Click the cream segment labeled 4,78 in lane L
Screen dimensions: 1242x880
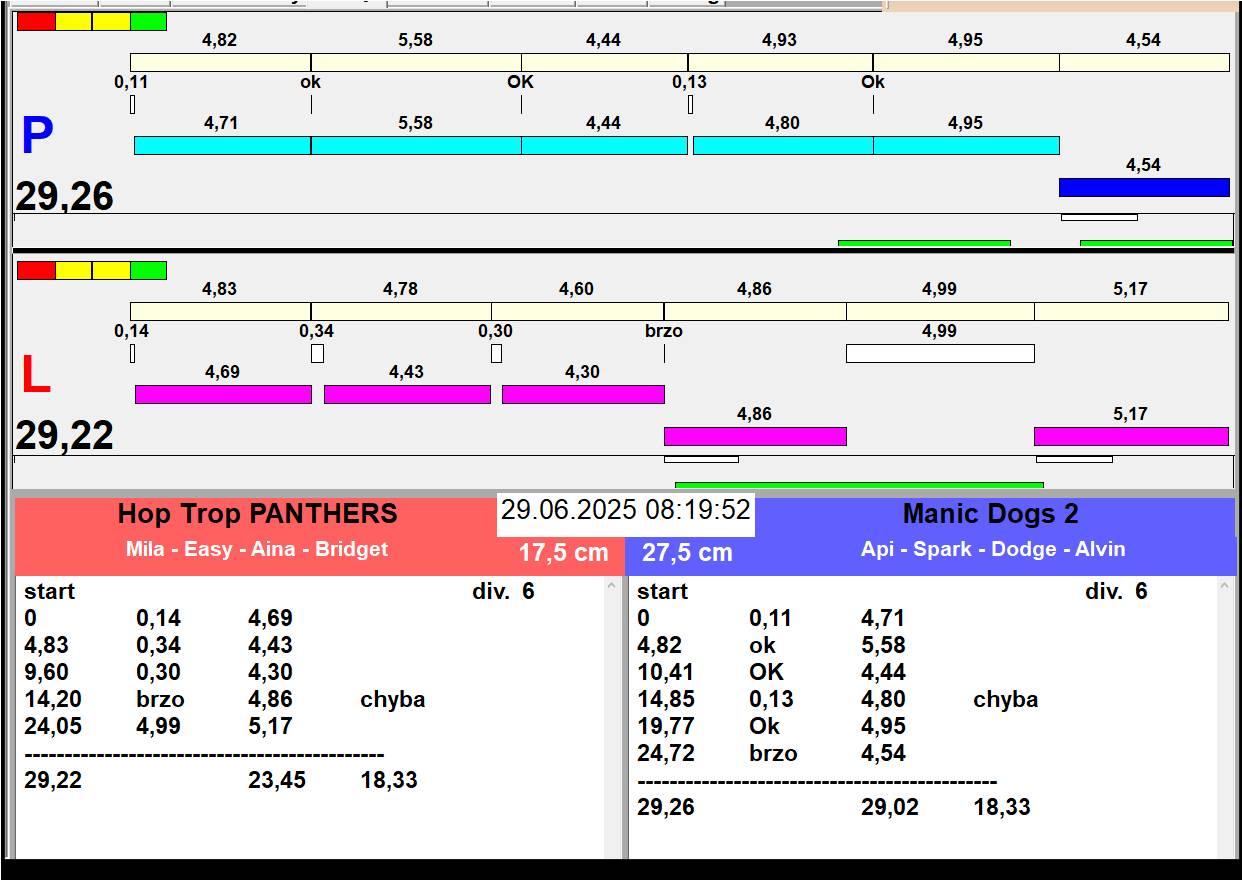pos(401,311)
